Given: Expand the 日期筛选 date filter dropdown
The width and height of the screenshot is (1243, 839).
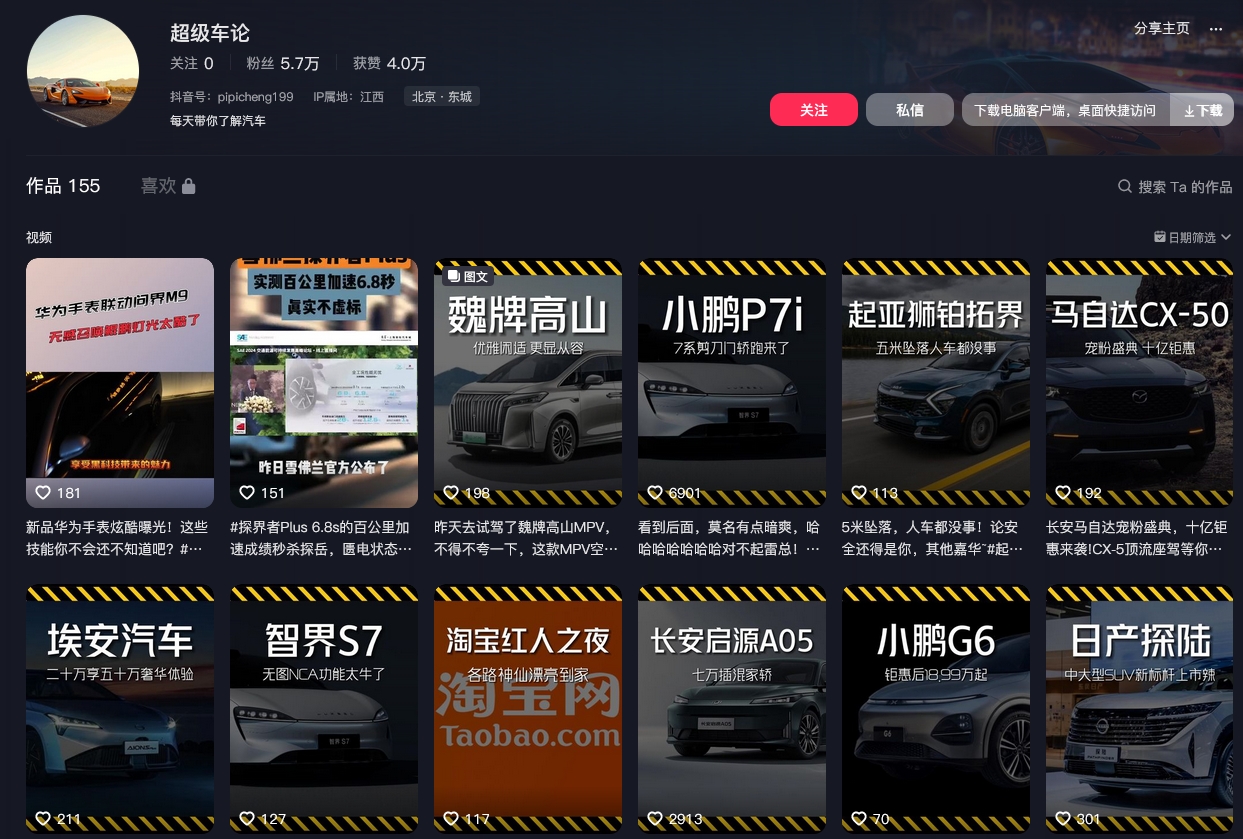Looking at the screenshot, I should click(1193, 237).
